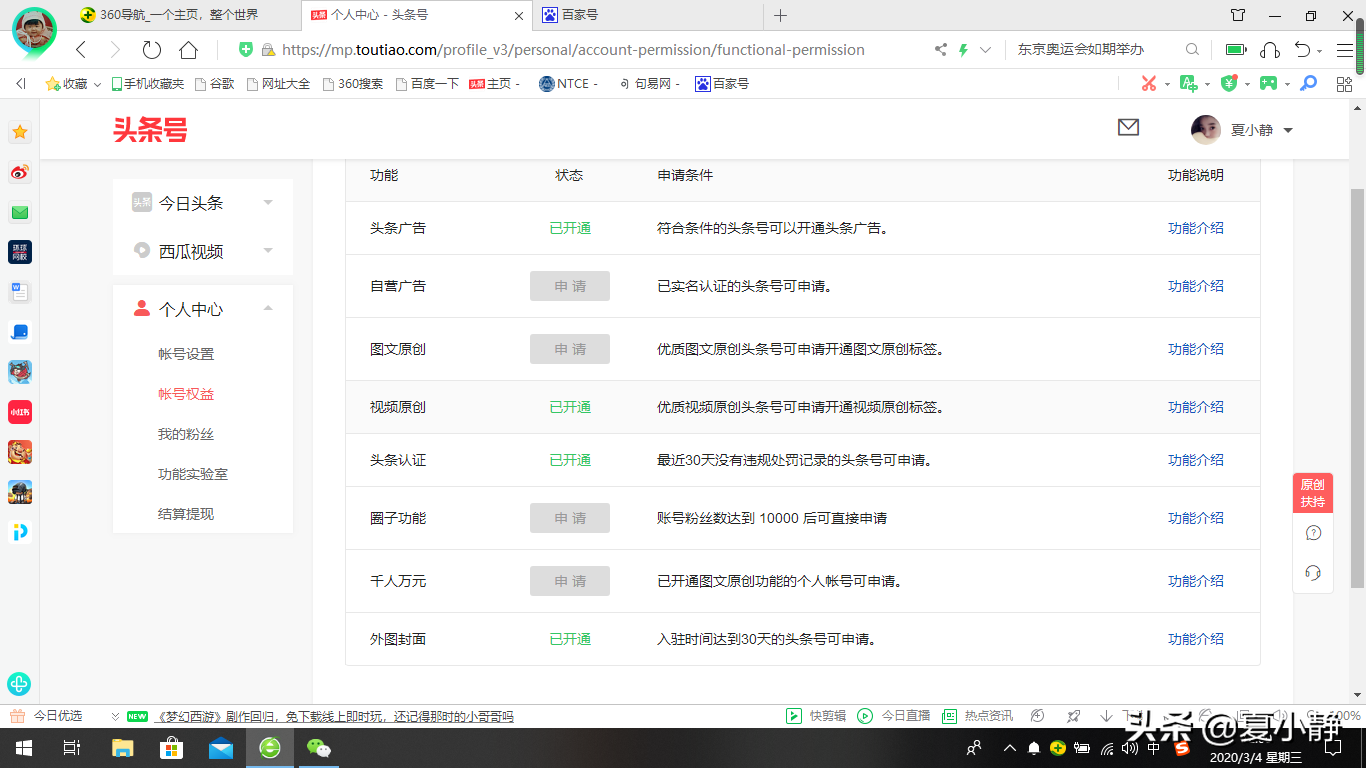The image size is (1366, 768).
Task: Open the Windows Start menu
Action: (23, 747)
